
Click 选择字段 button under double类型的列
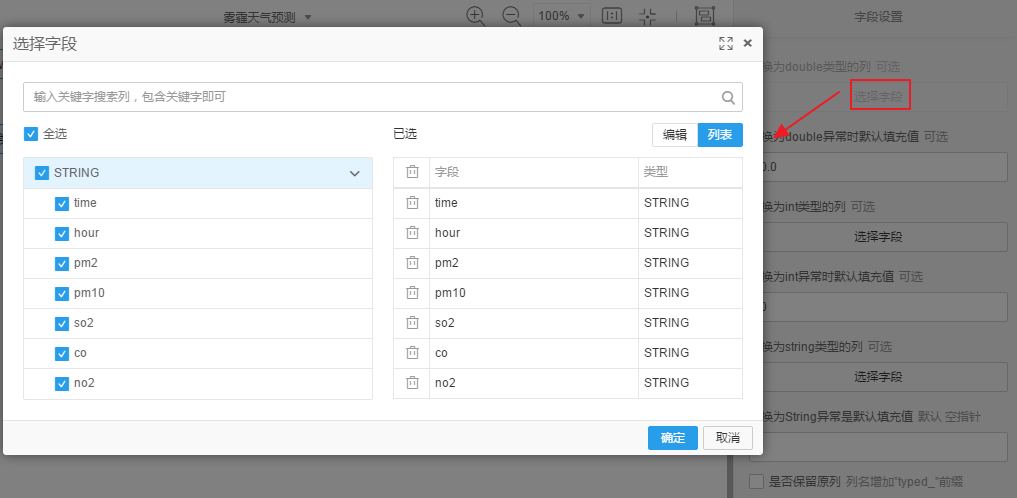(x=878, y=97)
